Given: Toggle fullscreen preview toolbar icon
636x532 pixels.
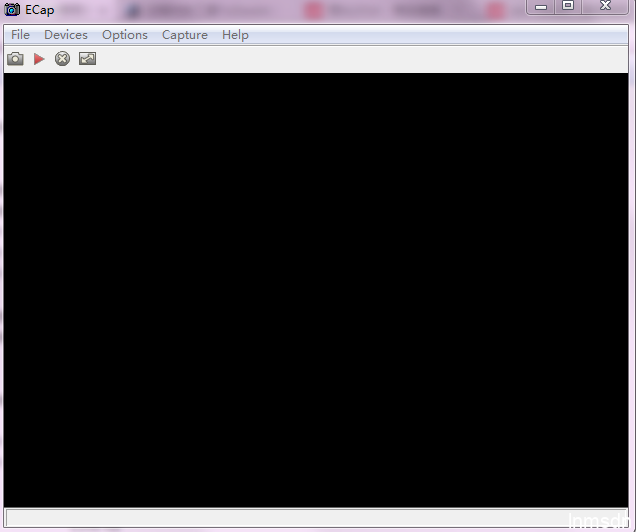Looking at the screenshot, I should point(88,59).
